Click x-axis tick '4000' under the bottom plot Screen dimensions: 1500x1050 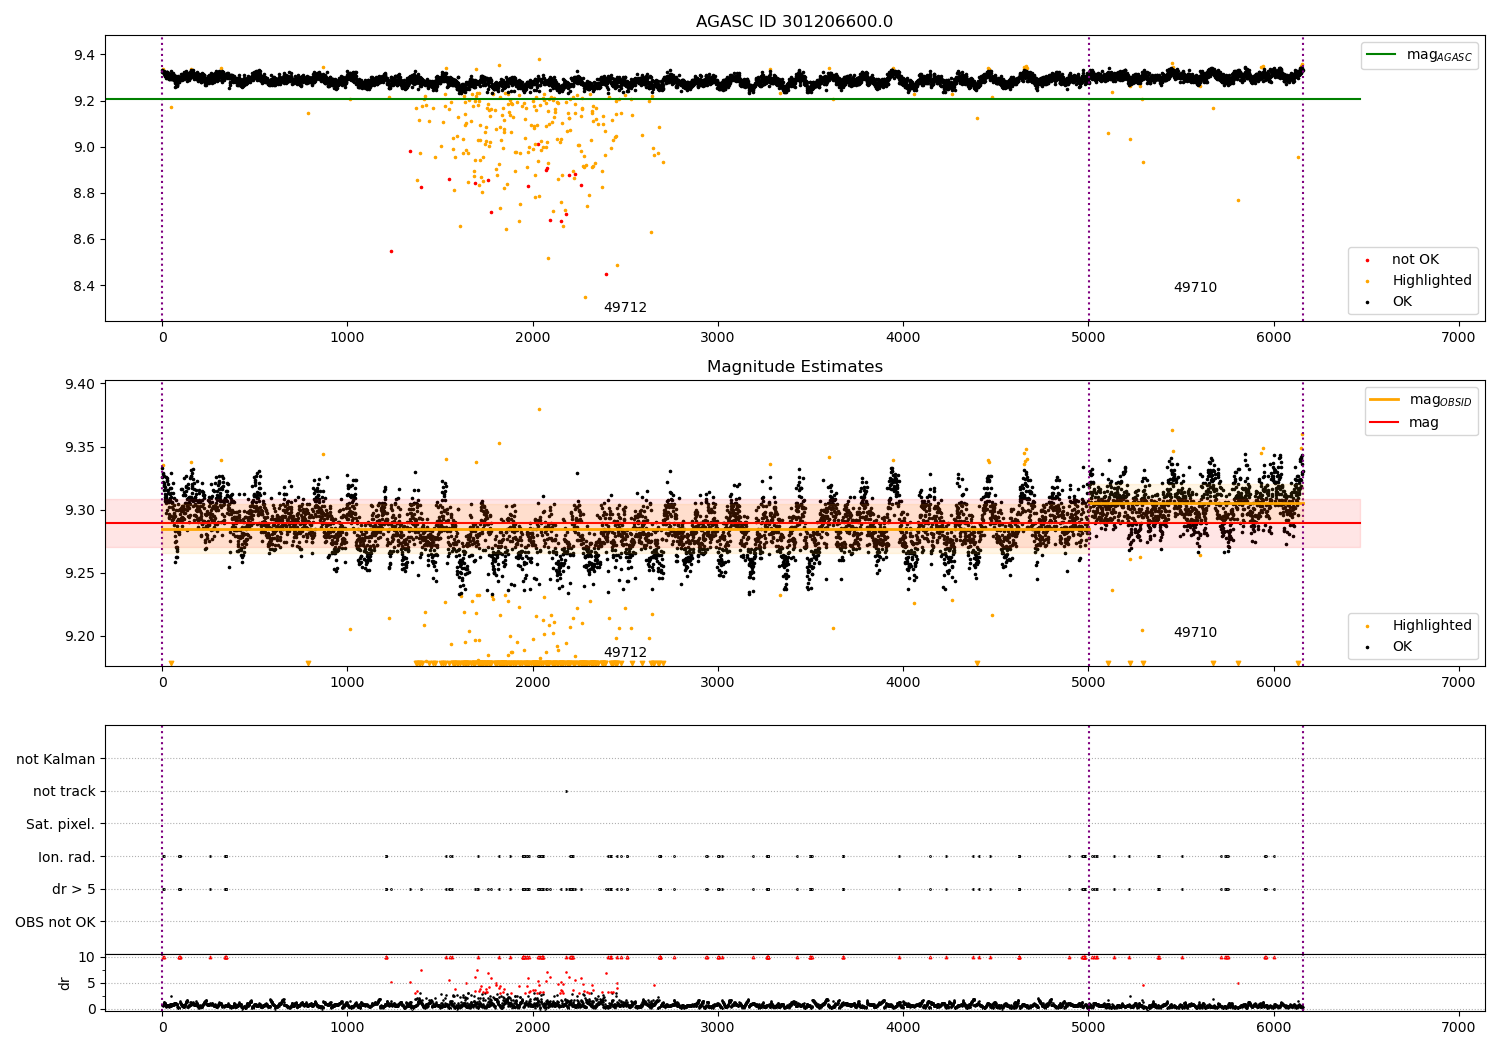pos(903,1027)
